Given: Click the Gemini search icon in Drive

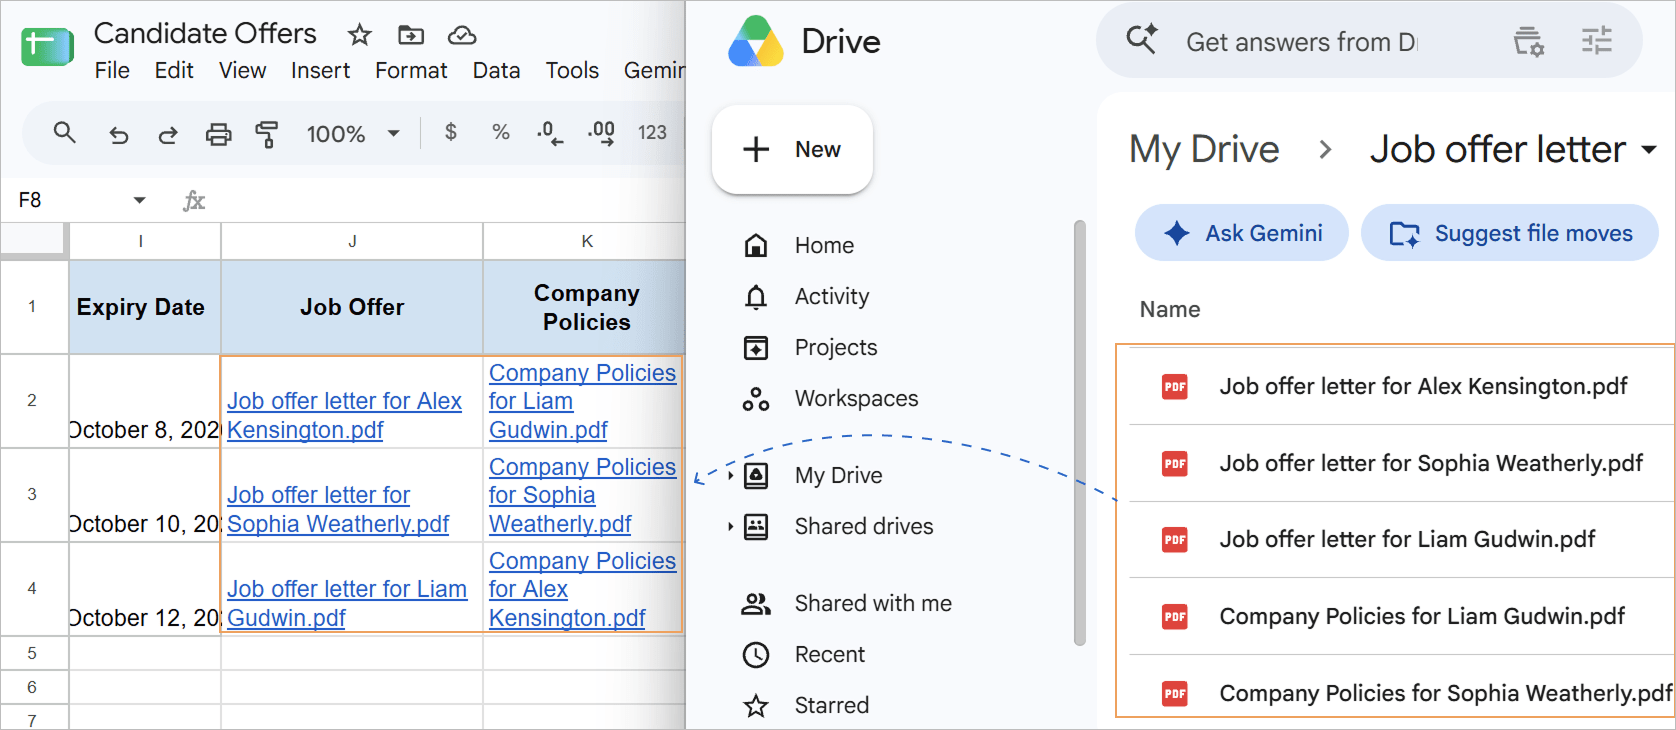Looking at the screenshot, I should pos(1142,40).
